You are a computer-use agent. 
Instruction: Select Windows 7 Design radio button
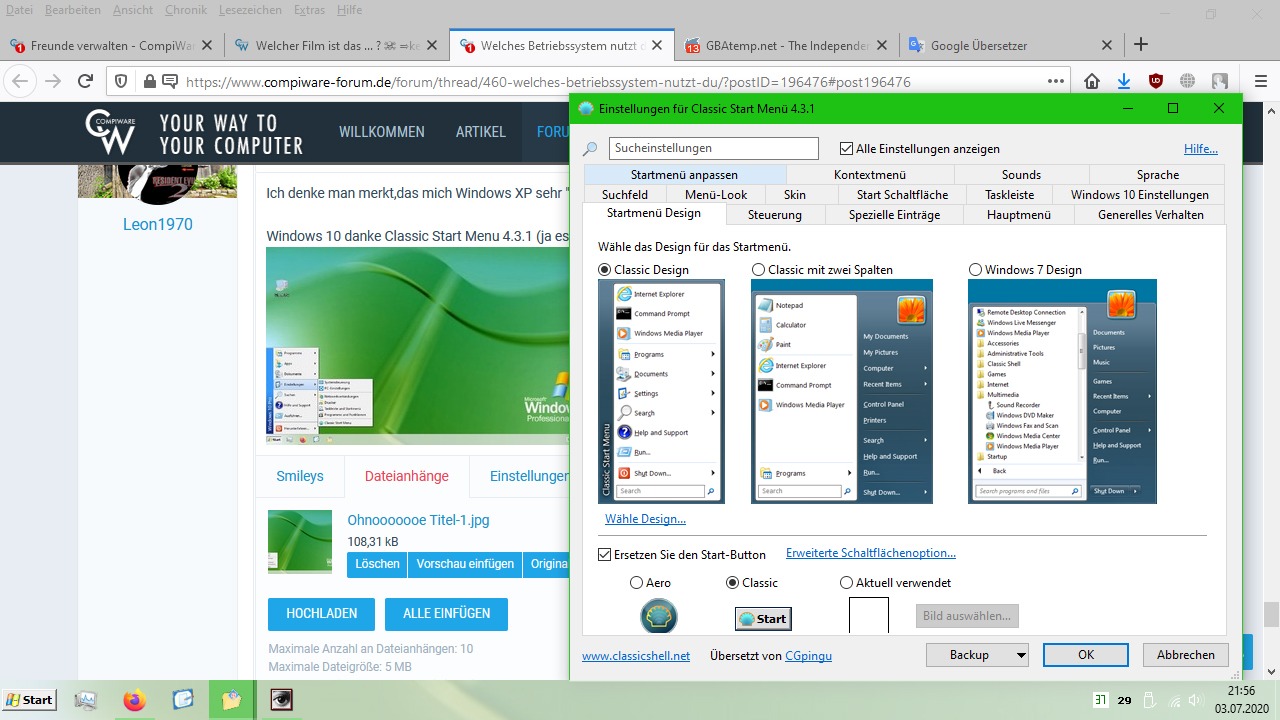975,270
